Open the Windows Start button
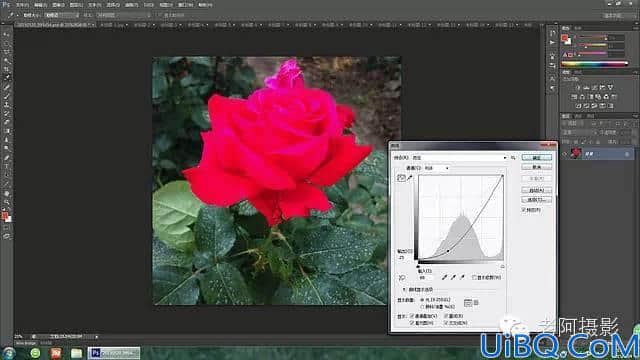 coord(8,353)
